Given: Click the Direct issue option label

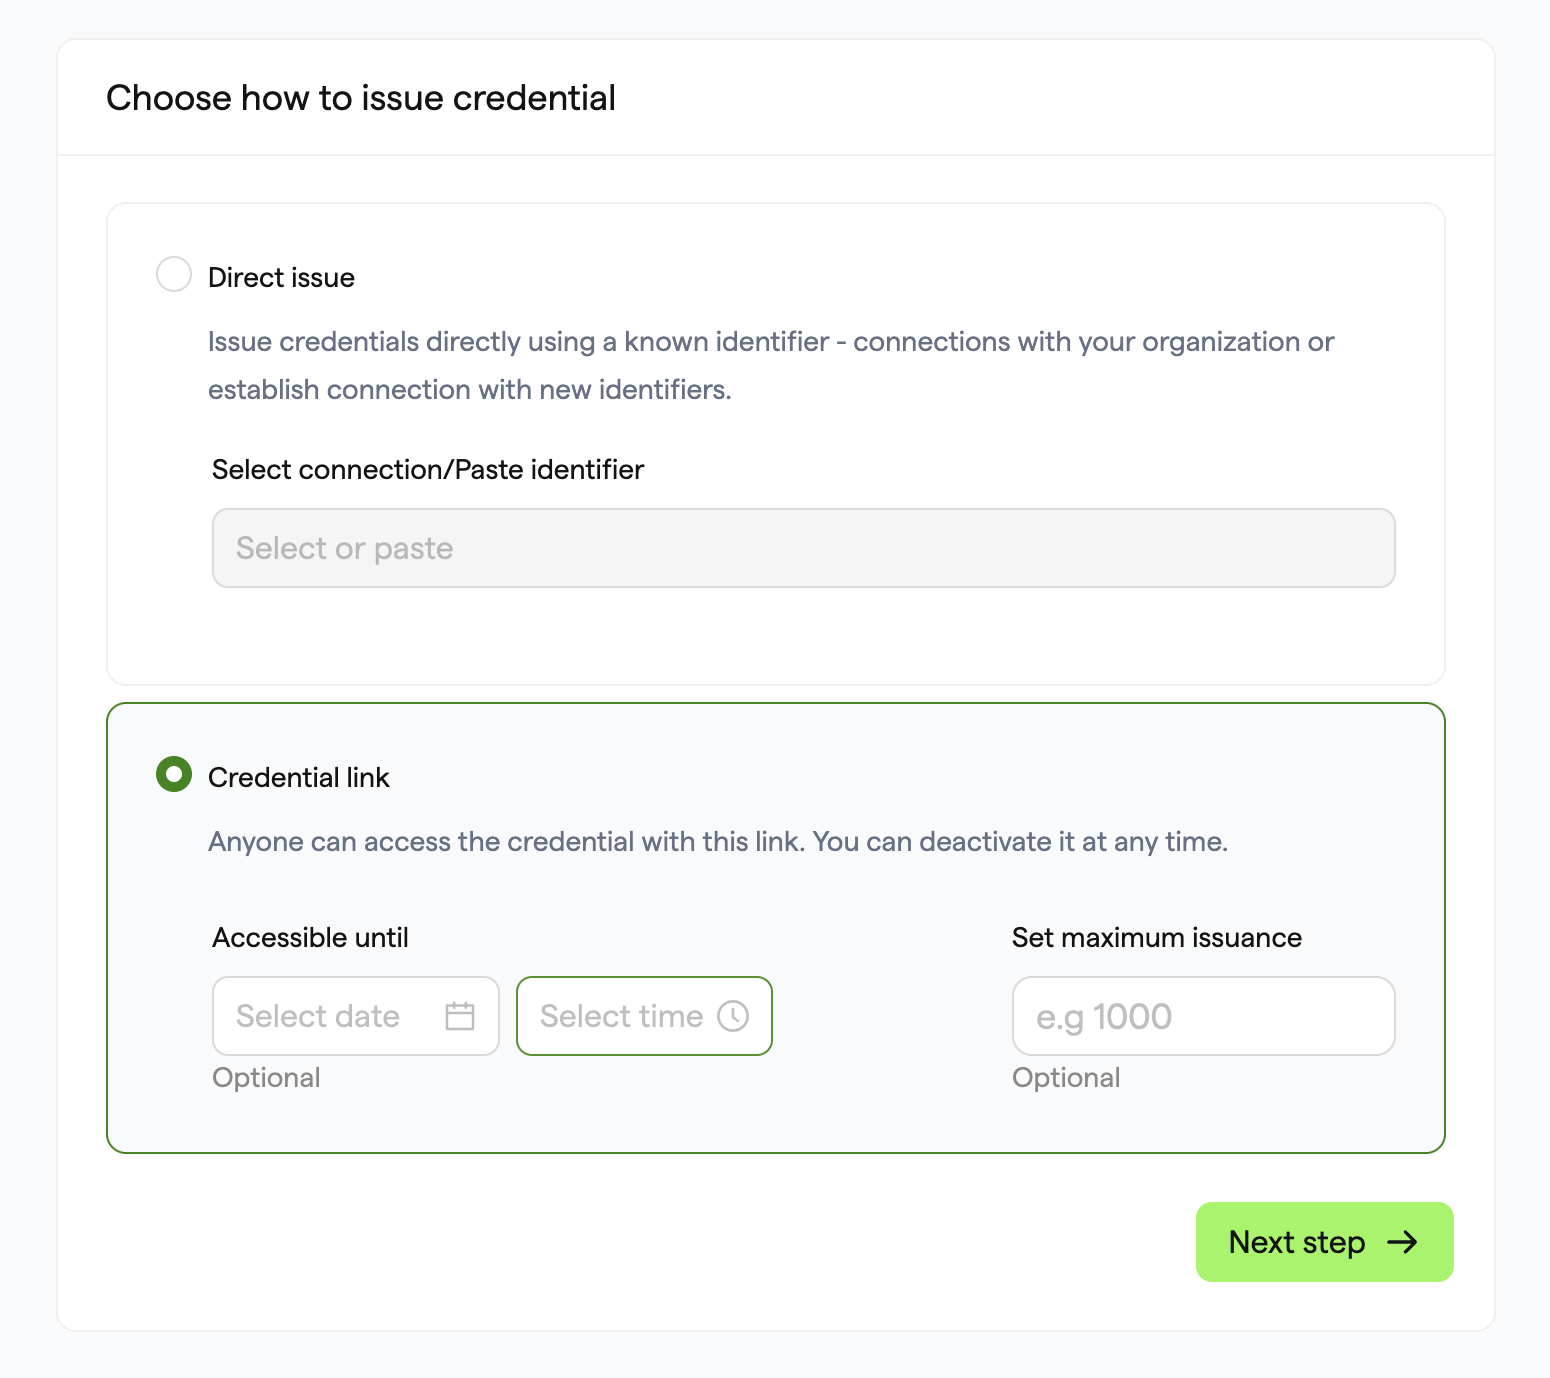Looking at the screenshot, I should click(x=281, y=277).
